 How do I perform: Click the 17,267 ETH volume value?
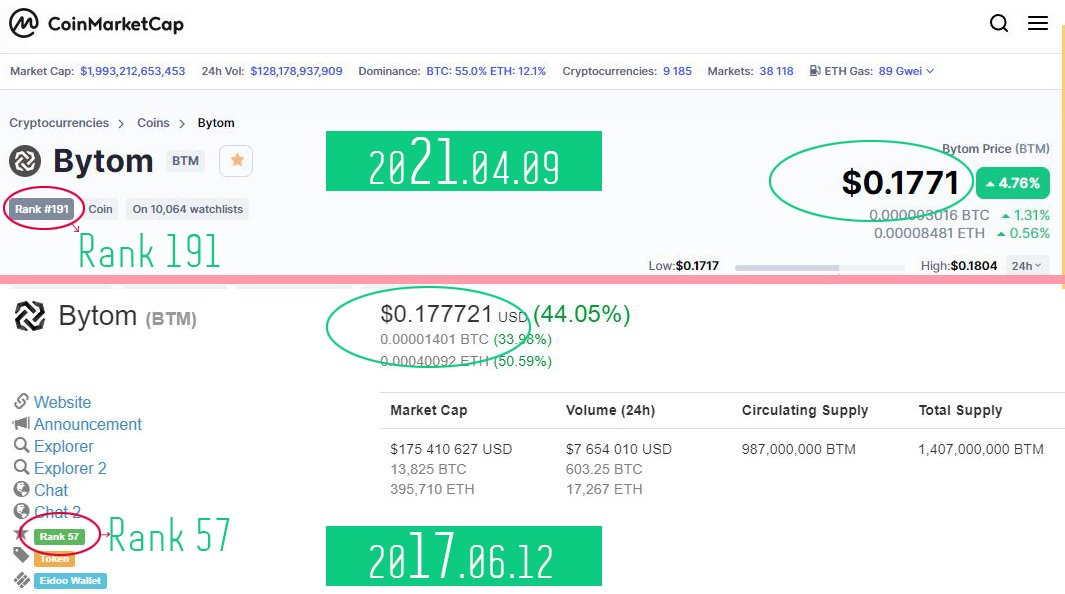click(604, 489)
